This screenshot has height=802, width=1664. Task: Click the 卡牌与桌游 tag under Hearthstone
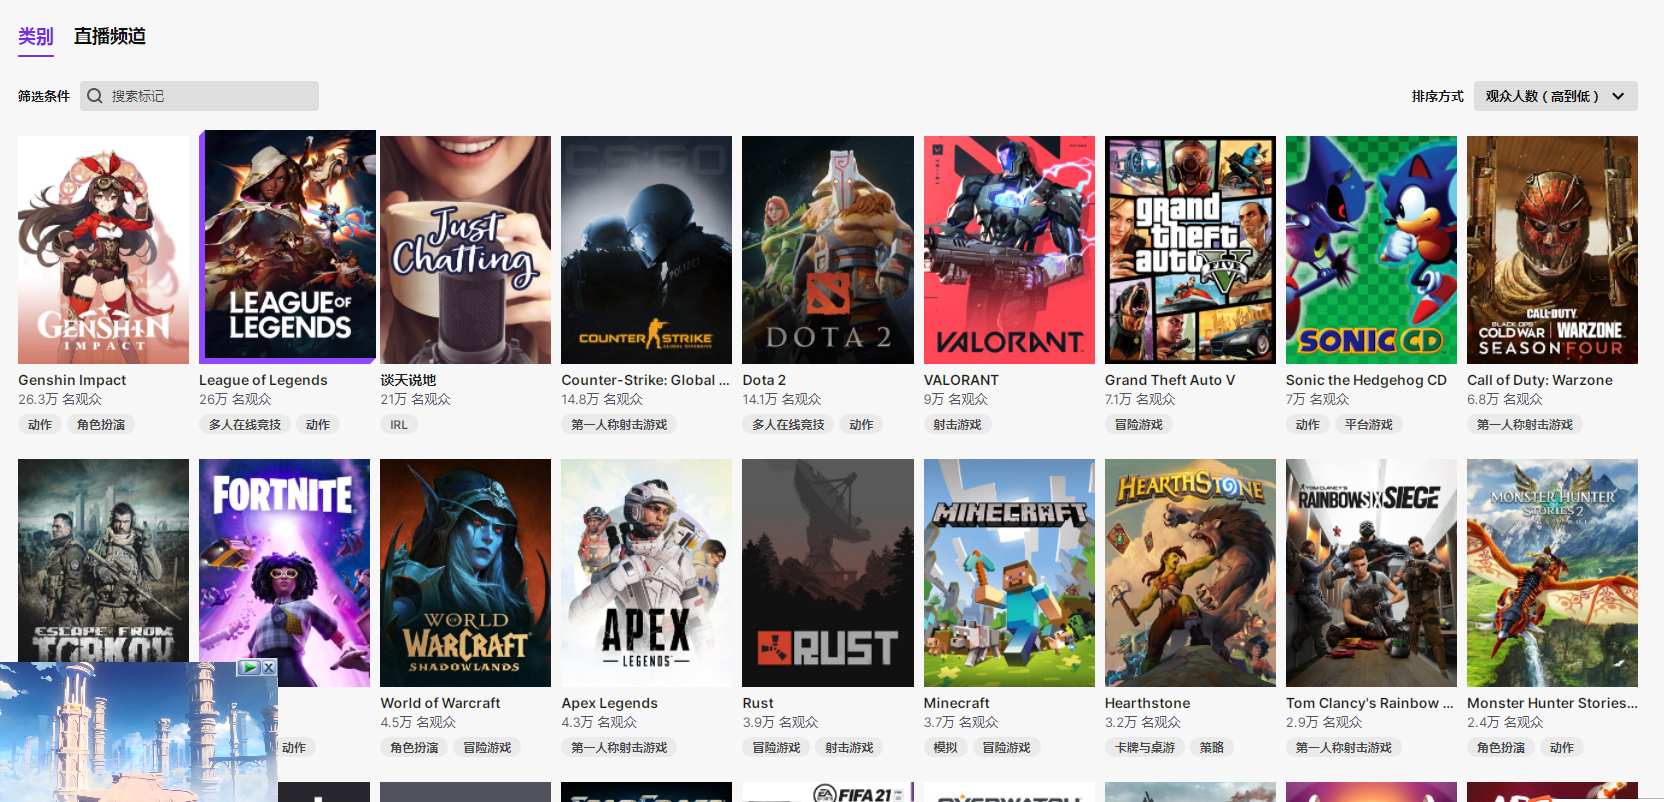(x=1145, y=748)
